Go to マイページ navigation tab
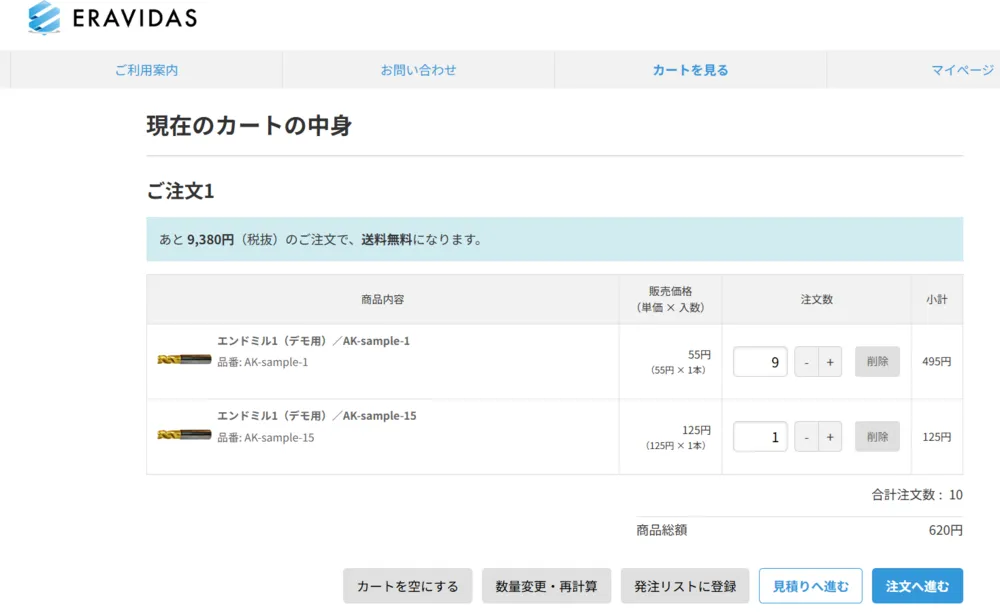The height and width of the screenshot is (615, 1000). coord(962,70)
